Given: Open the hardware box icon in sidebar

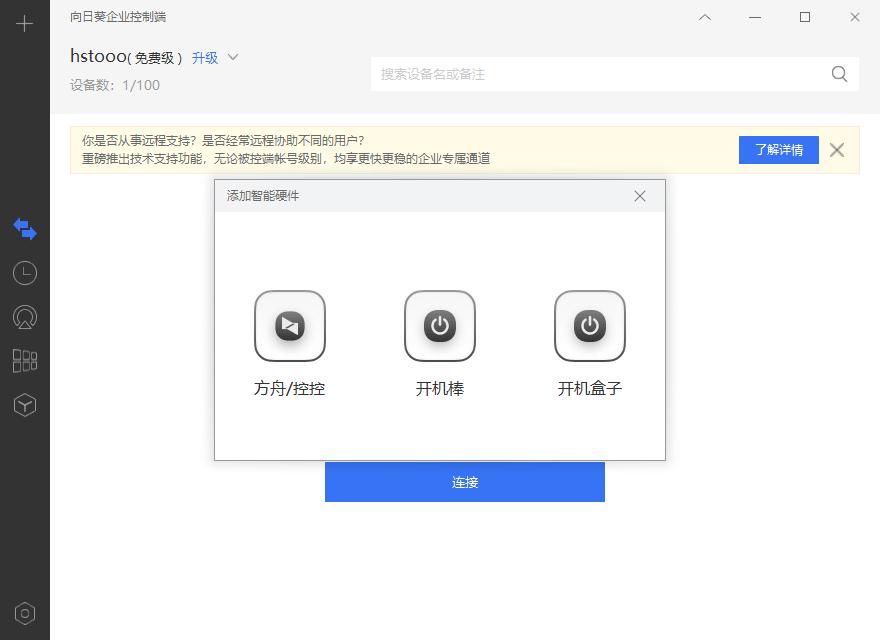Looking at the screenshot, I should pyautogui.click(x=24, y=405).
